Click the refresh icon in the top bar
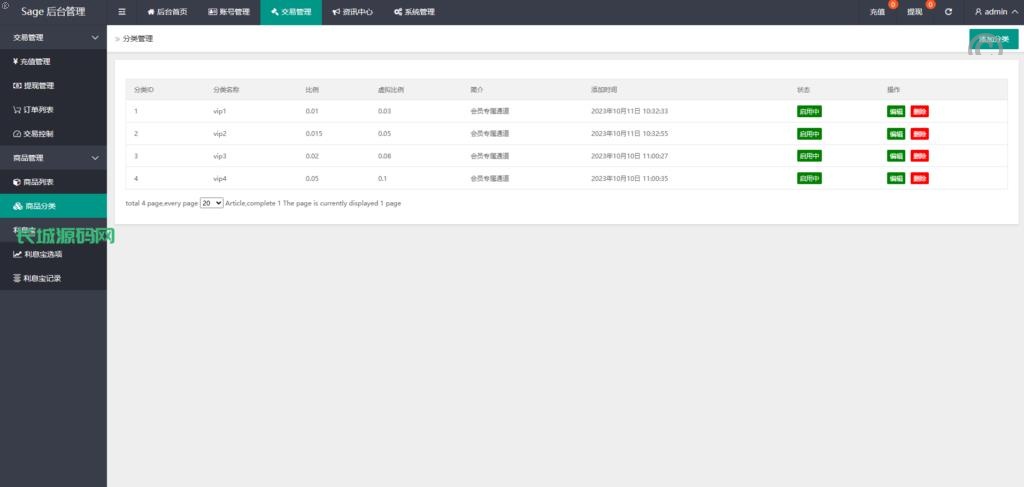Viewport: 1024px width, 487px height. 948,12
